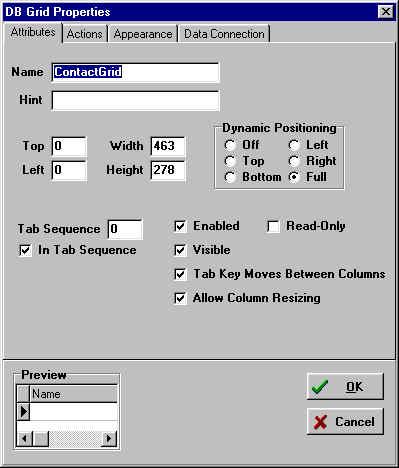Click the preview horizontal scrollbar thumb
Screen dimensions: 399x468
pos(41,438)
